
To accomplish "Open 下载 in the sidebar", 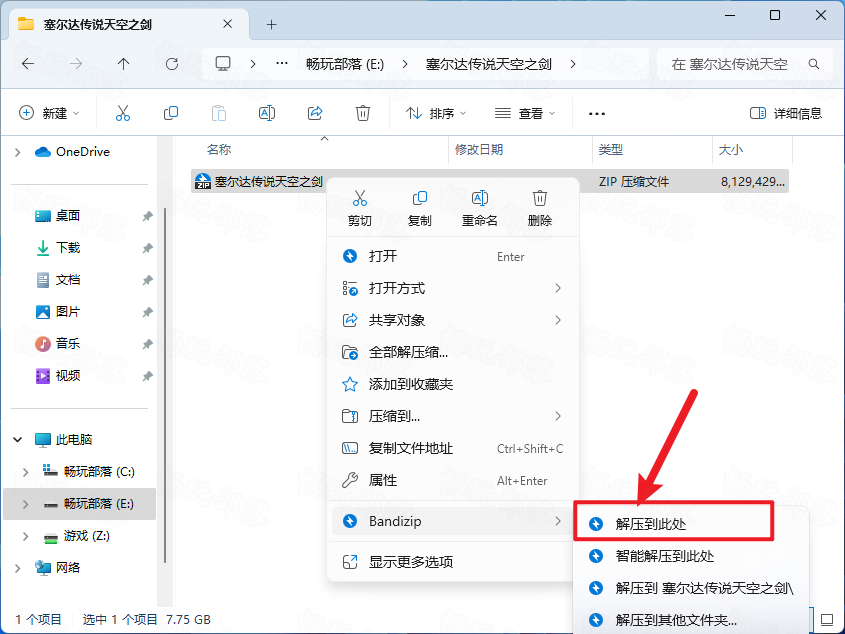I will pos(67,248).
